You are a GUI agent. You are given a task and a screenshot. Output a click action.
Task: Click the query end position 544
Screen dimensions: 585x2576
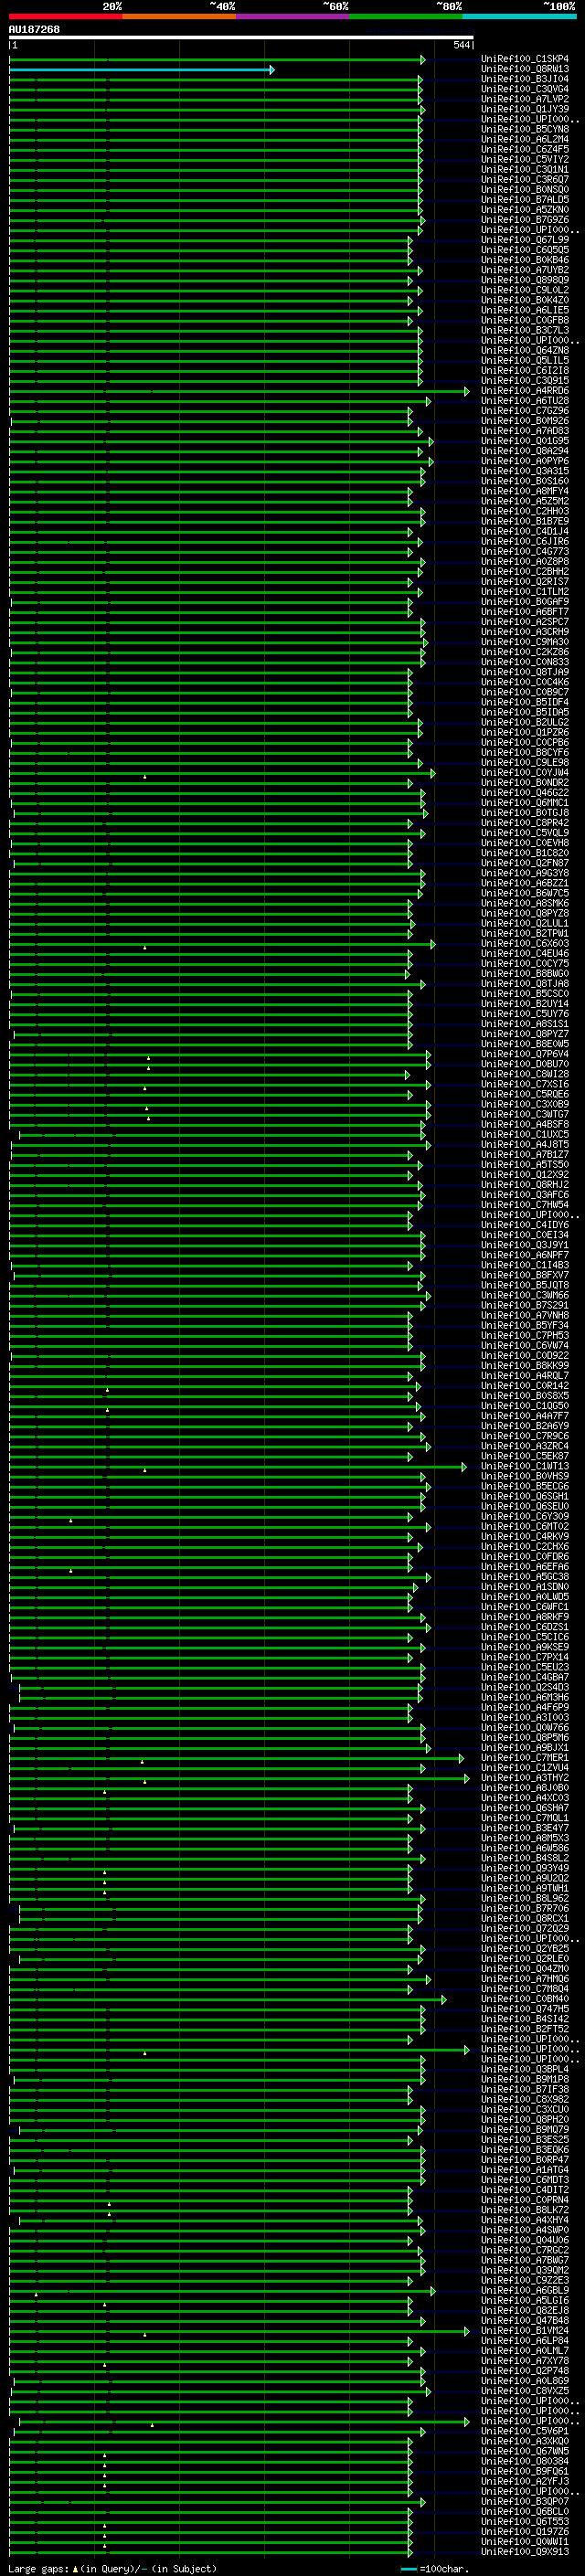pos(461,45)
